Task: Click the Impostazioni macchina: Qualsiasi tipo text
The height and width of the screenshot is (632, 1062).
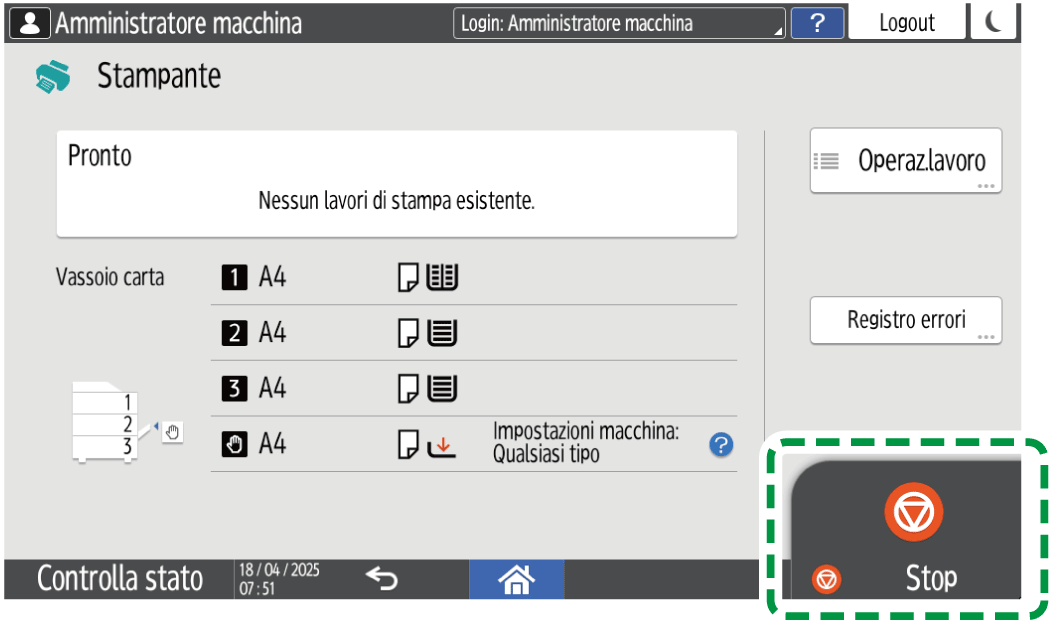Action: click(x=586, y=442)
